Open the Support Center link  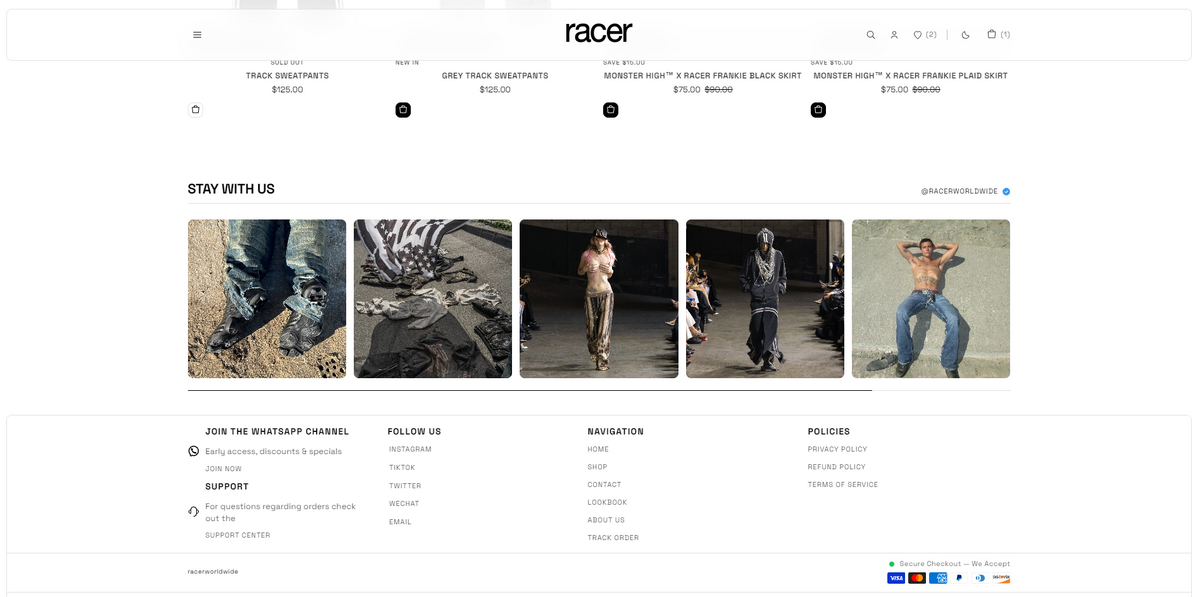click(x=238, y=535)
